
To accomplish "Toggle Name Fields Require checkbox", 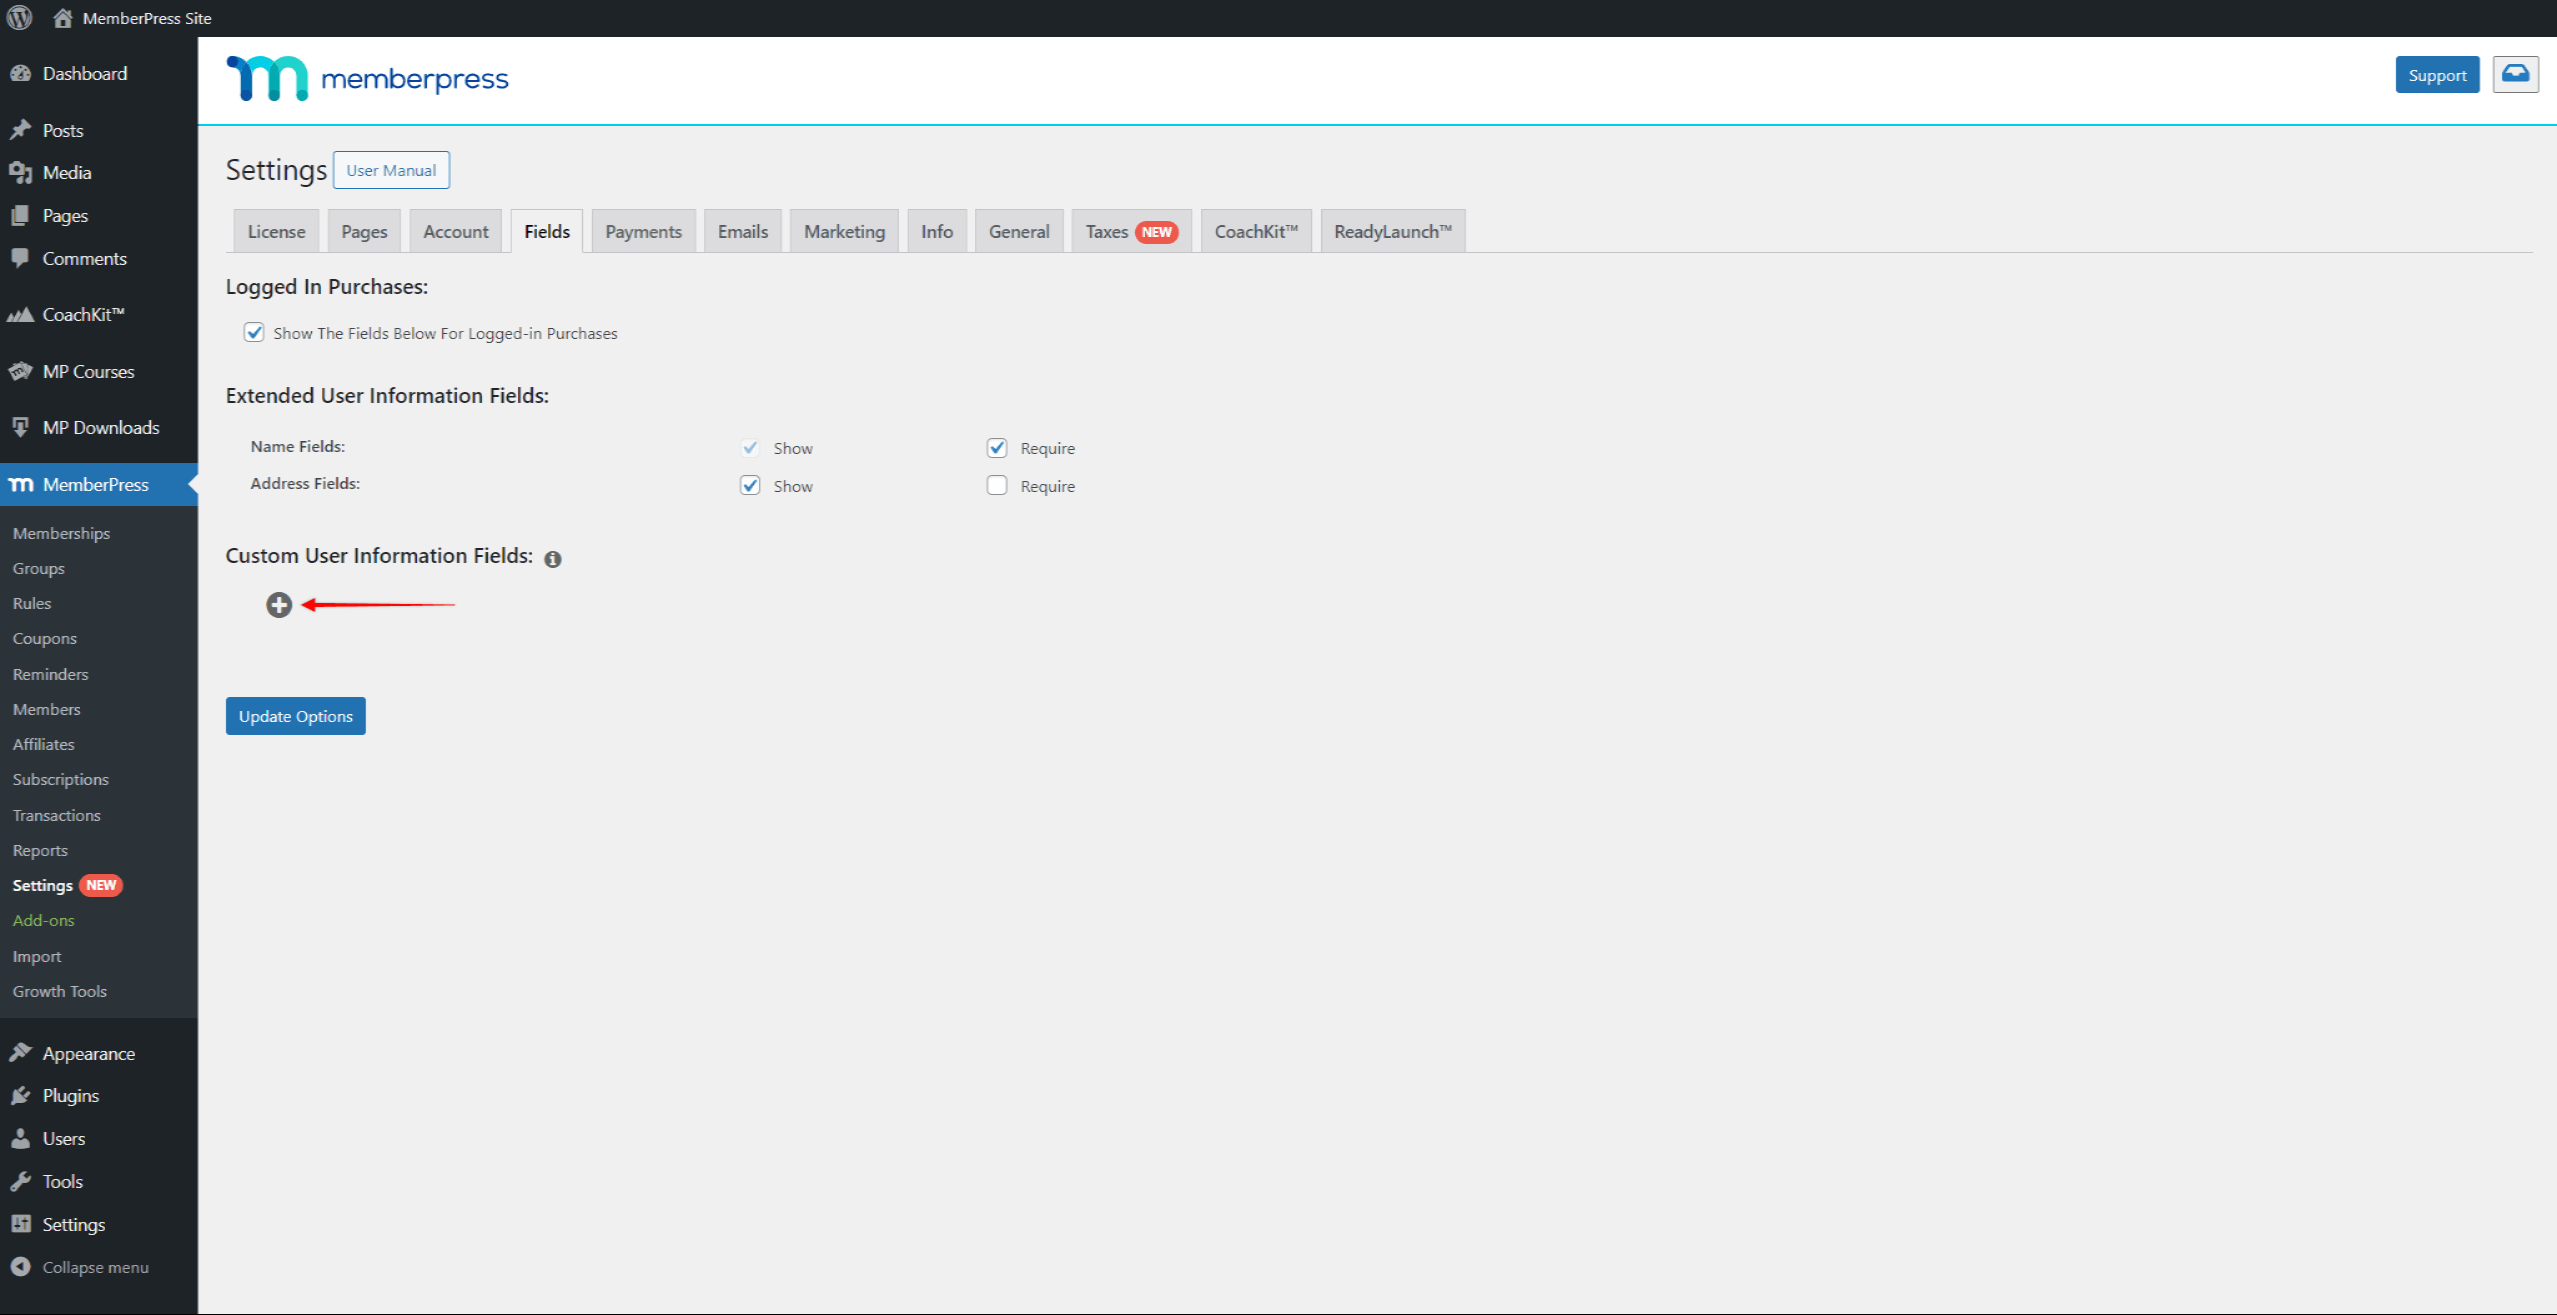I will [997, 447].
